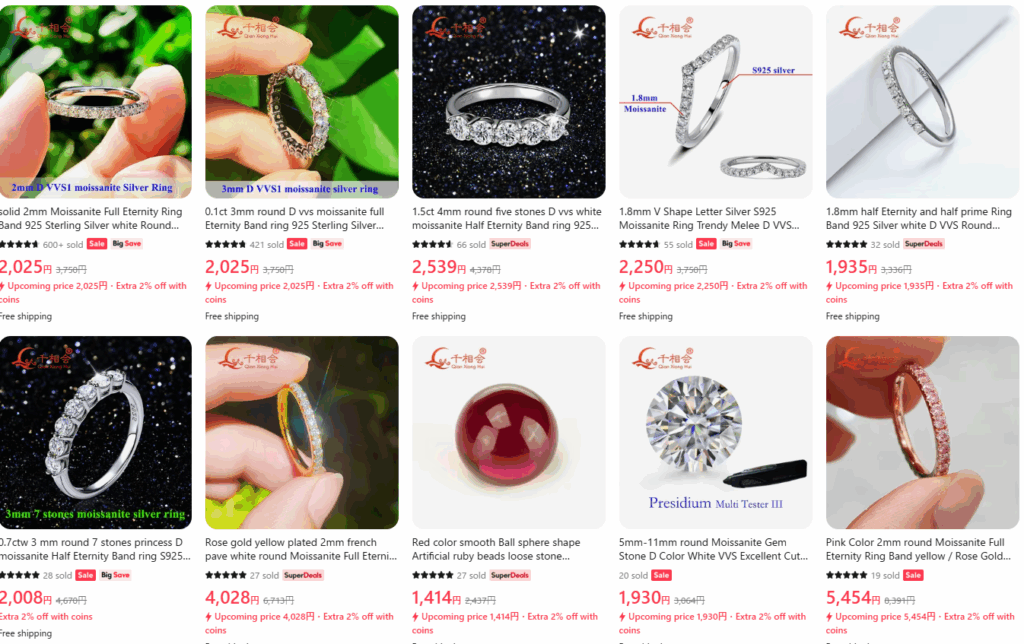Click Sale badge on Pink Color Moissanite ring

[913, 575]
